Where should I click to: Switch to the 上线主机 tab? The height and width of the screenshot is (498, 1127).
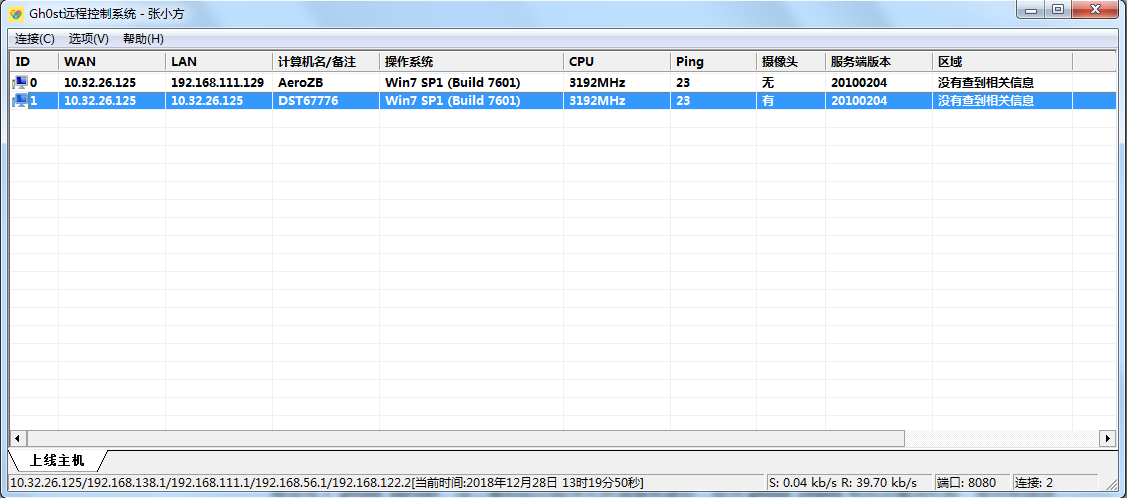58,460
